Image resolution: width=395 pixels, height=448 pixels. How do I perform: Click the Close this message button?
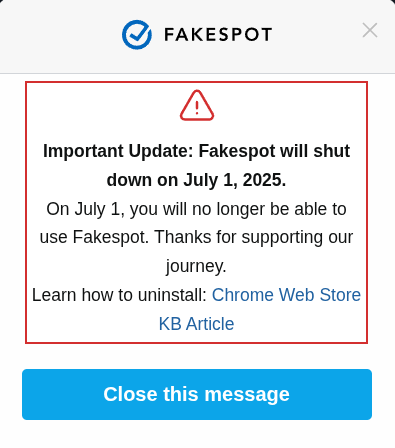click(x=197, y=394)
